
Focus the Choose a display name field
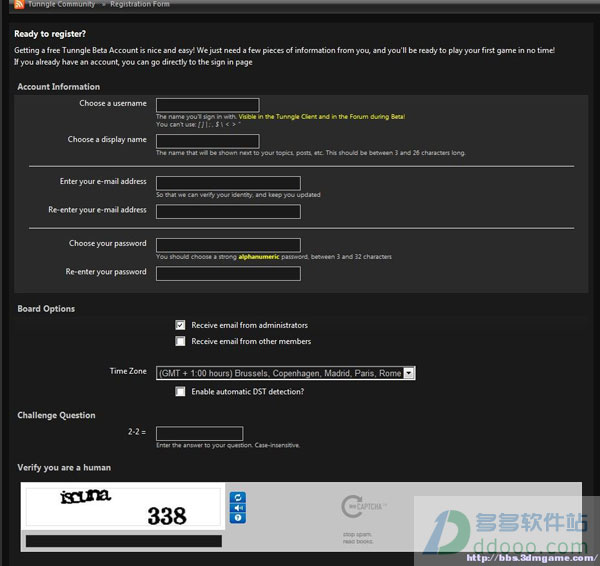(x=207, y=141)
